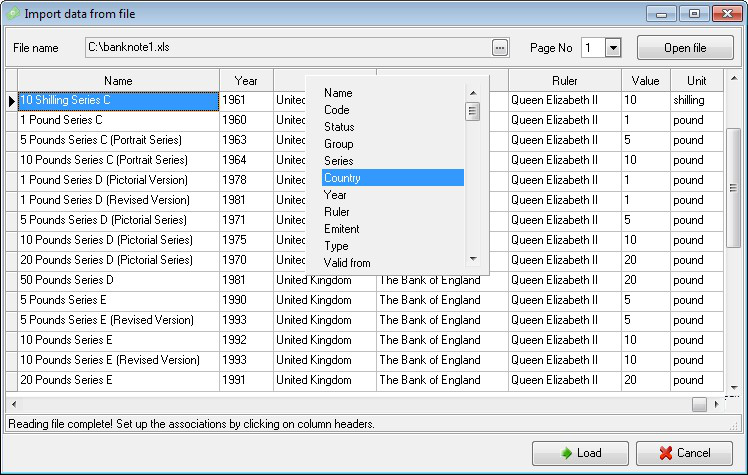Viewport: 748px width, 475px height.
Task: Click the horizontal scrollbar thumb
Action: (699, 404)
